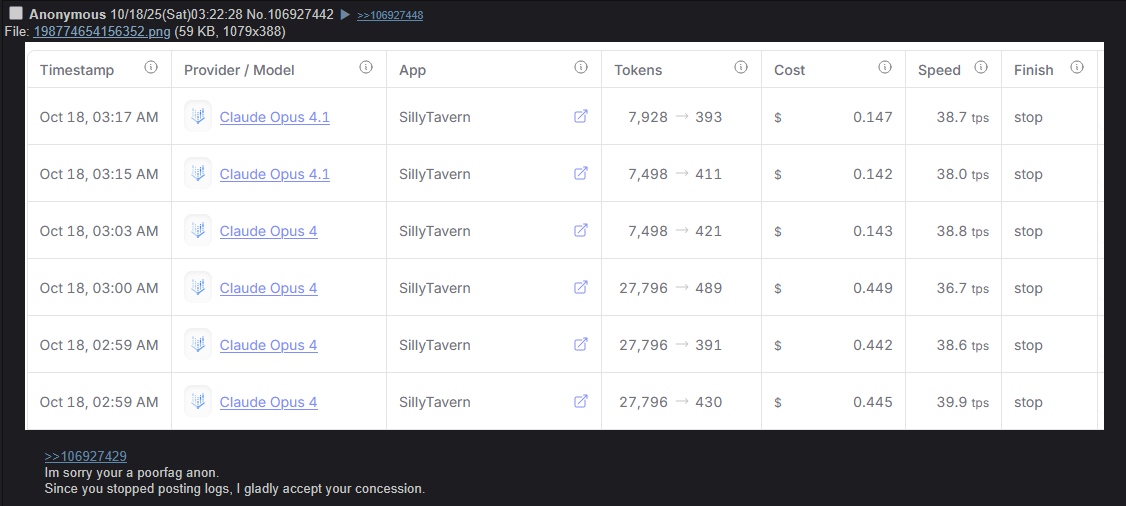Show info icon for Timestamp column
Screen dimensions: 1126x506
pyautogui.click(x=151, y=67)
